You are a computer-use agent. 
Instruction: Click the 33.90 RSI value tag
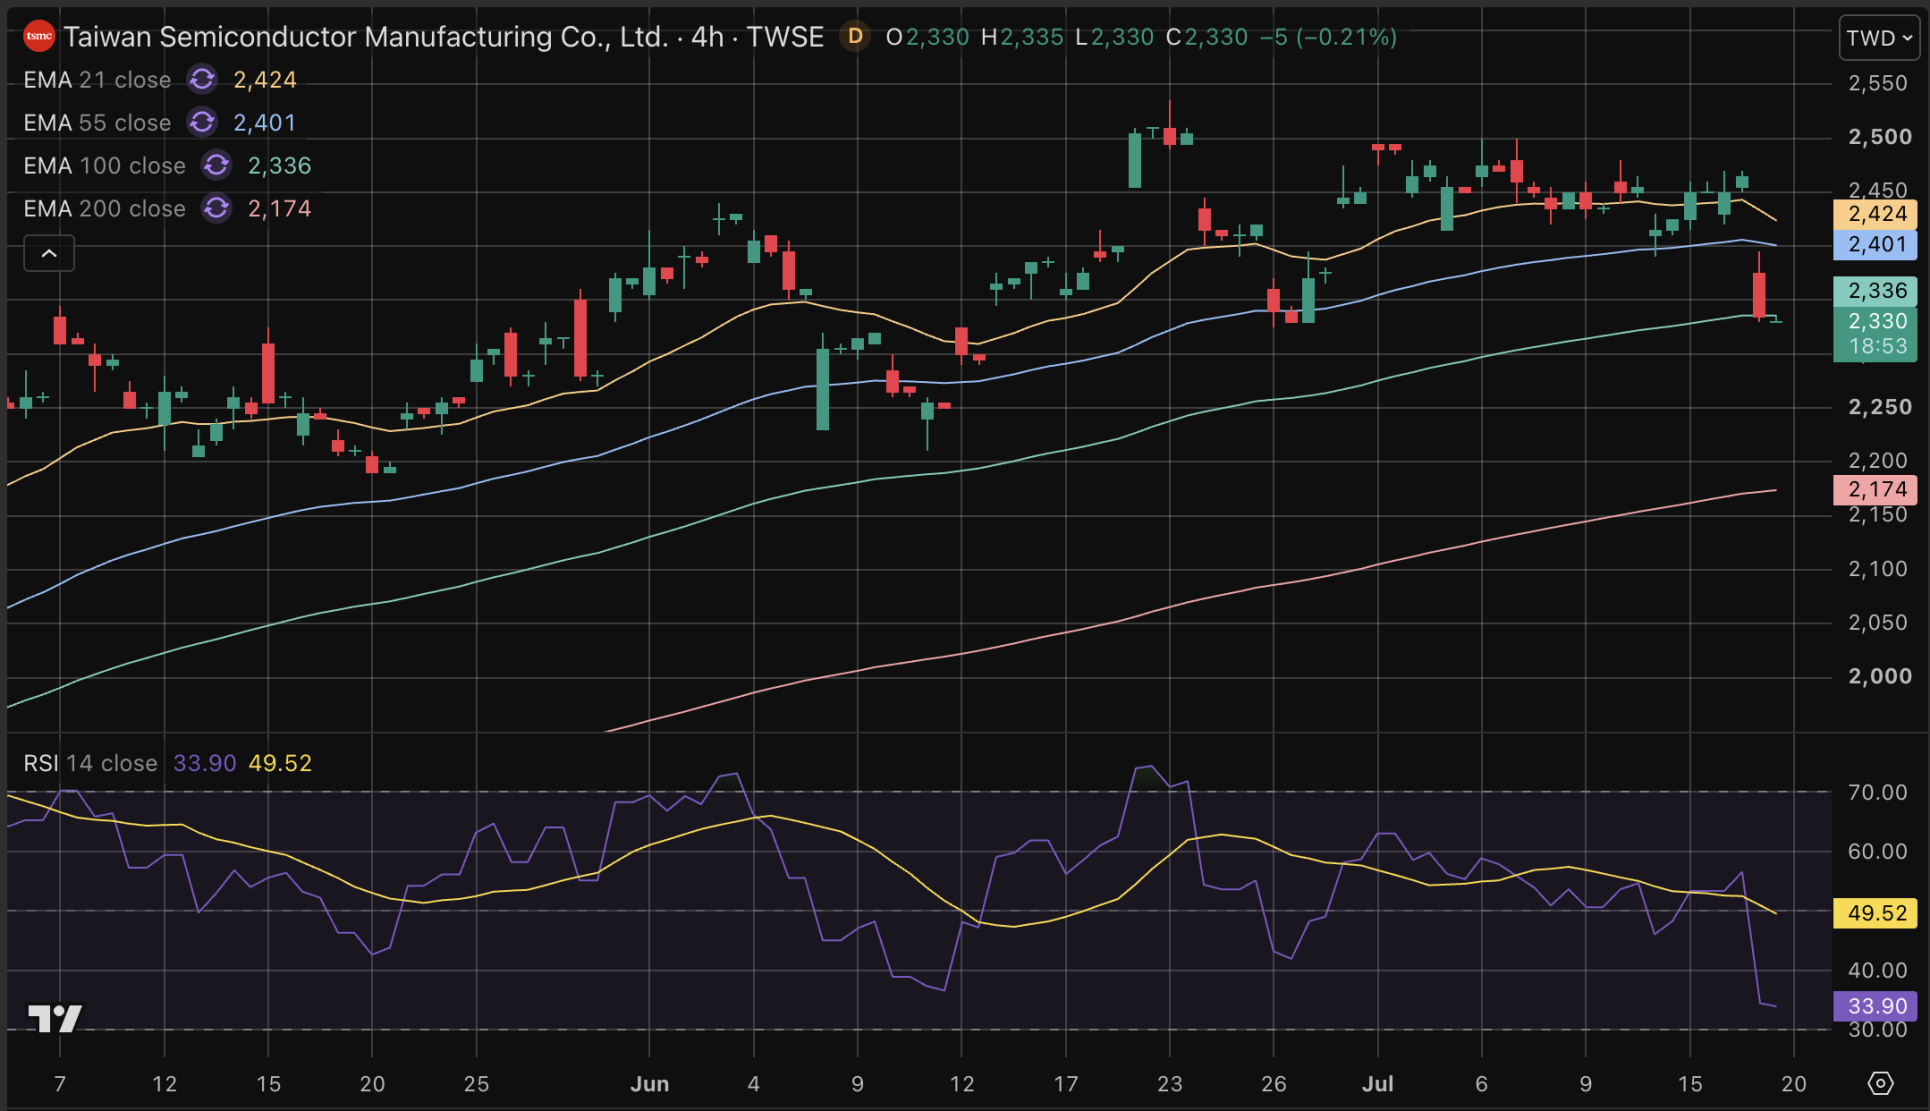pyautogui.click(x=1875, y=1006)
